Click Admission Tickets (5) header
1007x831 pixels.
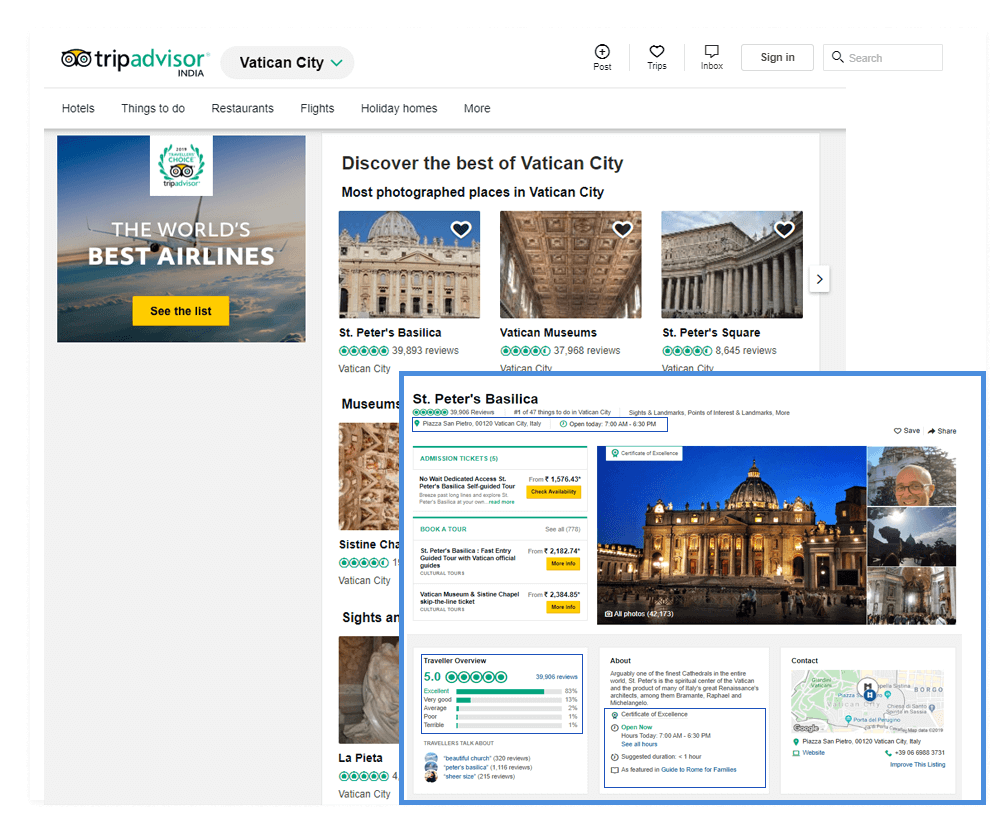[x=459, y=459]
